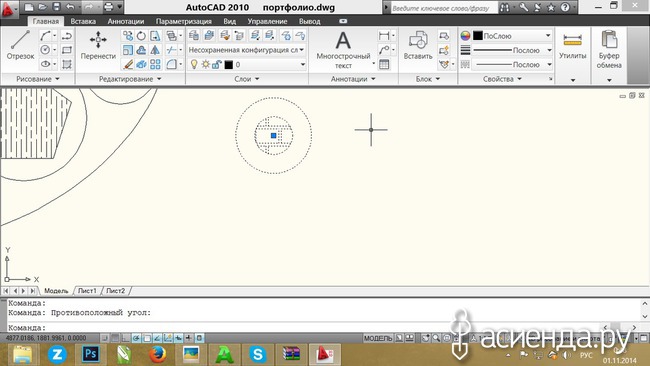Image resolution: width=650 pixels, height=366 pixels.
Task: Expand the Свойства panel
Action: point(502,79)
